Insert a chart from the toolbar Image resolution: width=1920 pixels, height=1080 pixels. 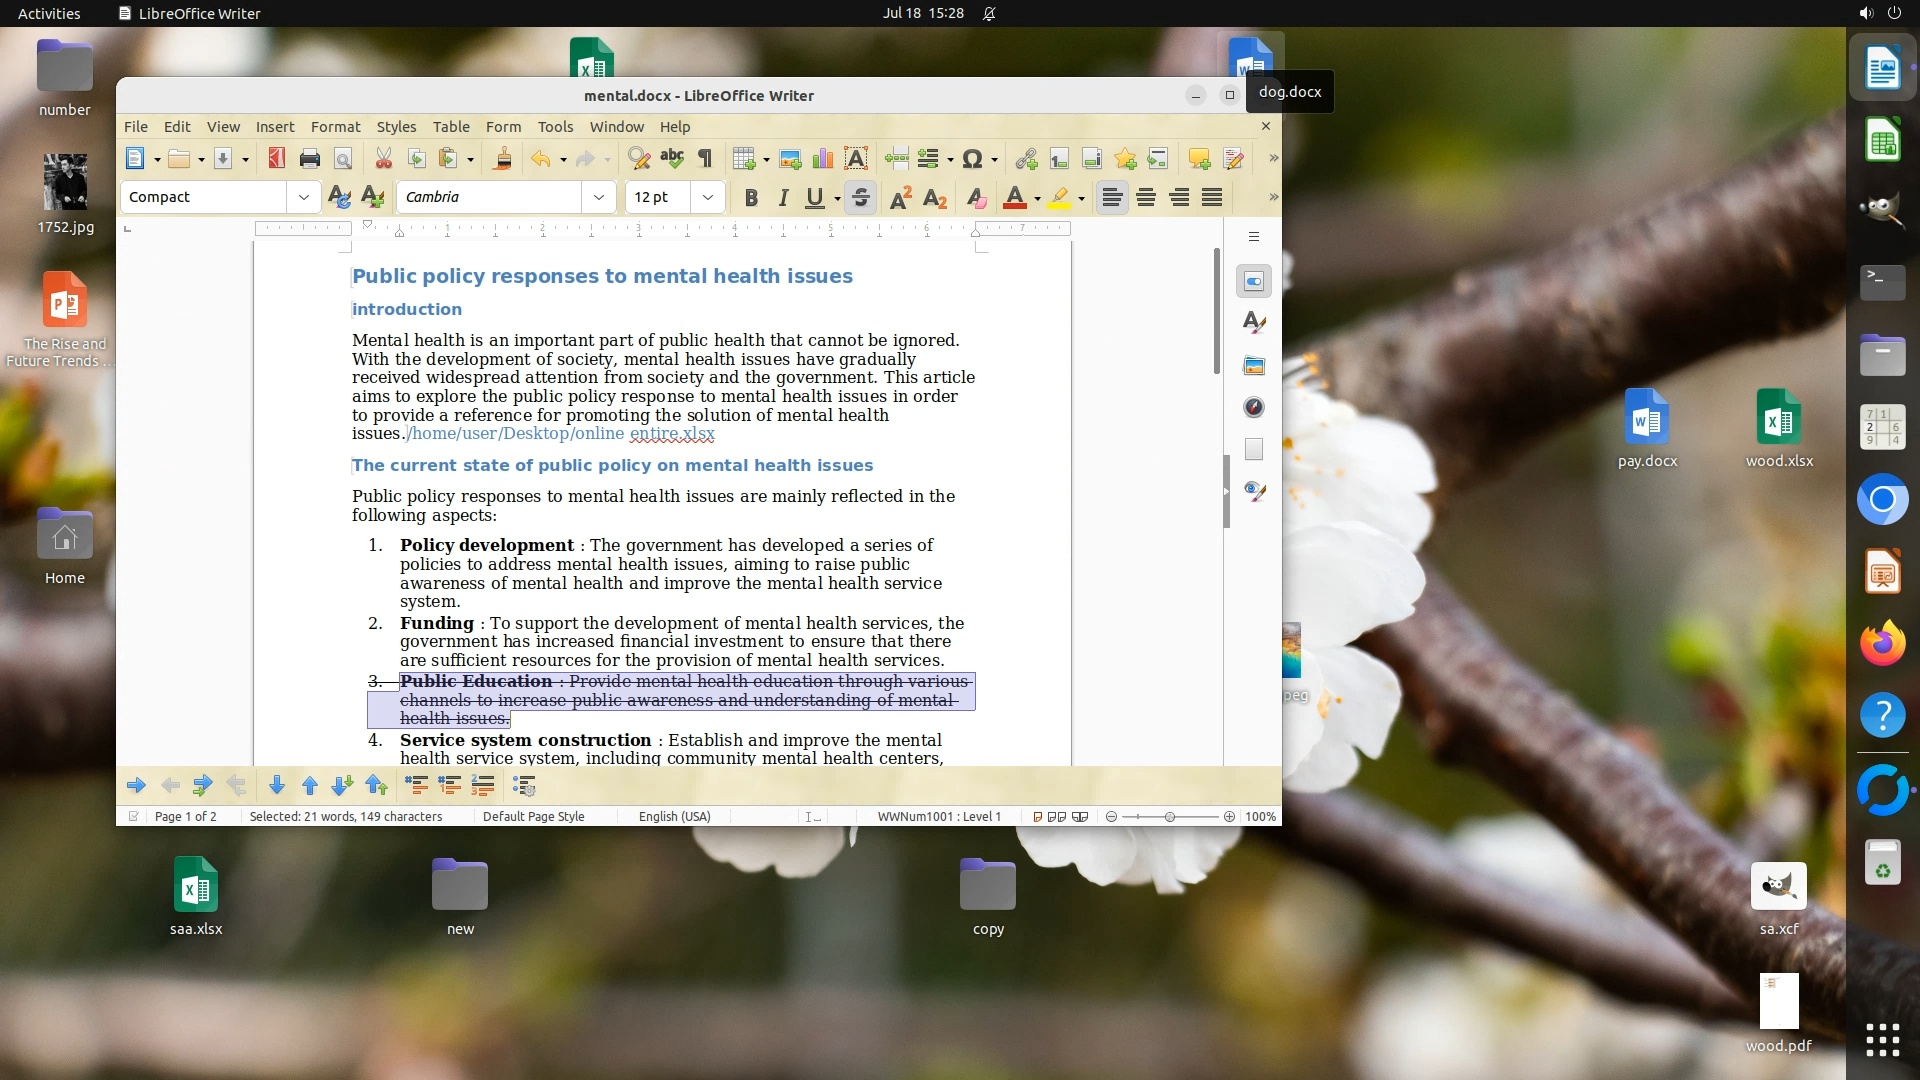[823, 159]
